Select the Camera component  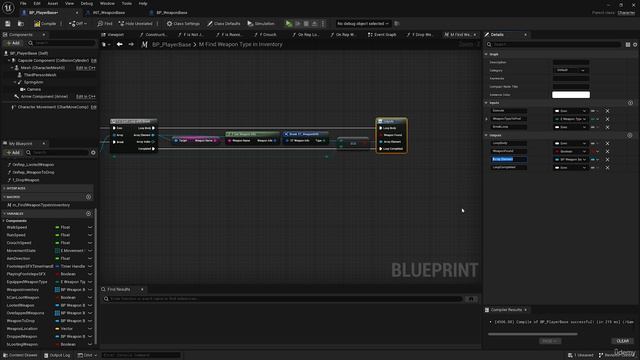[33, 89]
